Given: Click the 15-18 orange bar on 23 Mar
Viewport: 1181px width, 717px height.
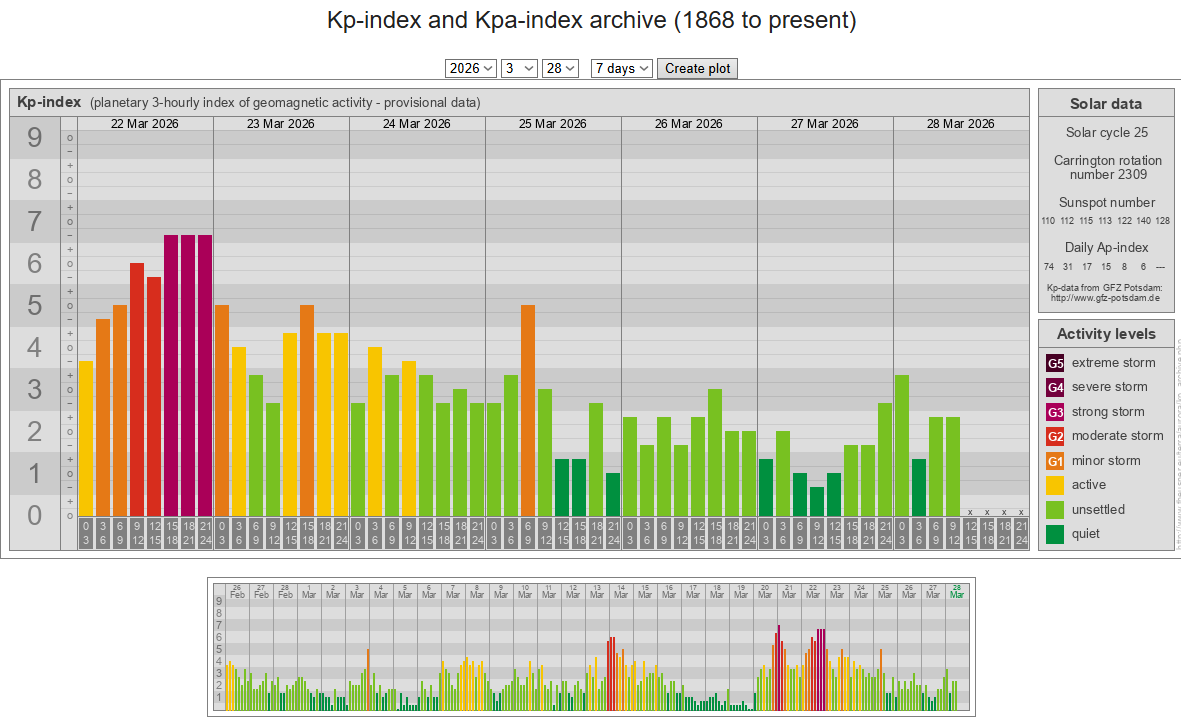Looking at the screenshot, I should (x=307, y=410).
